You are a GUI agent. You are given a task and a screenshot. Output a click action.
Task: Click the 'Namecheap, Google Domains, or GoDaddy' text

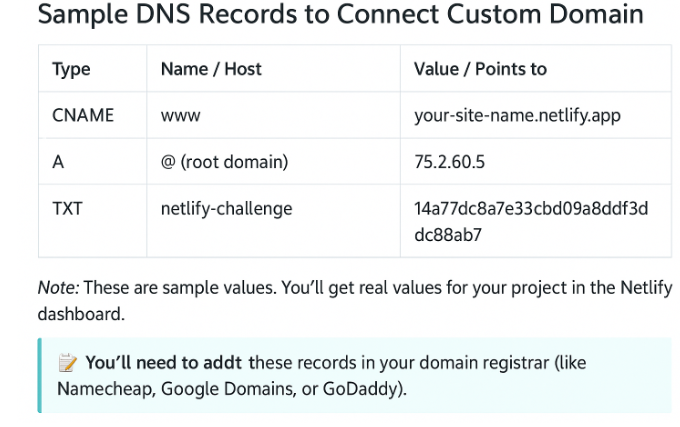pyautogui.click(x=227, y=389)
